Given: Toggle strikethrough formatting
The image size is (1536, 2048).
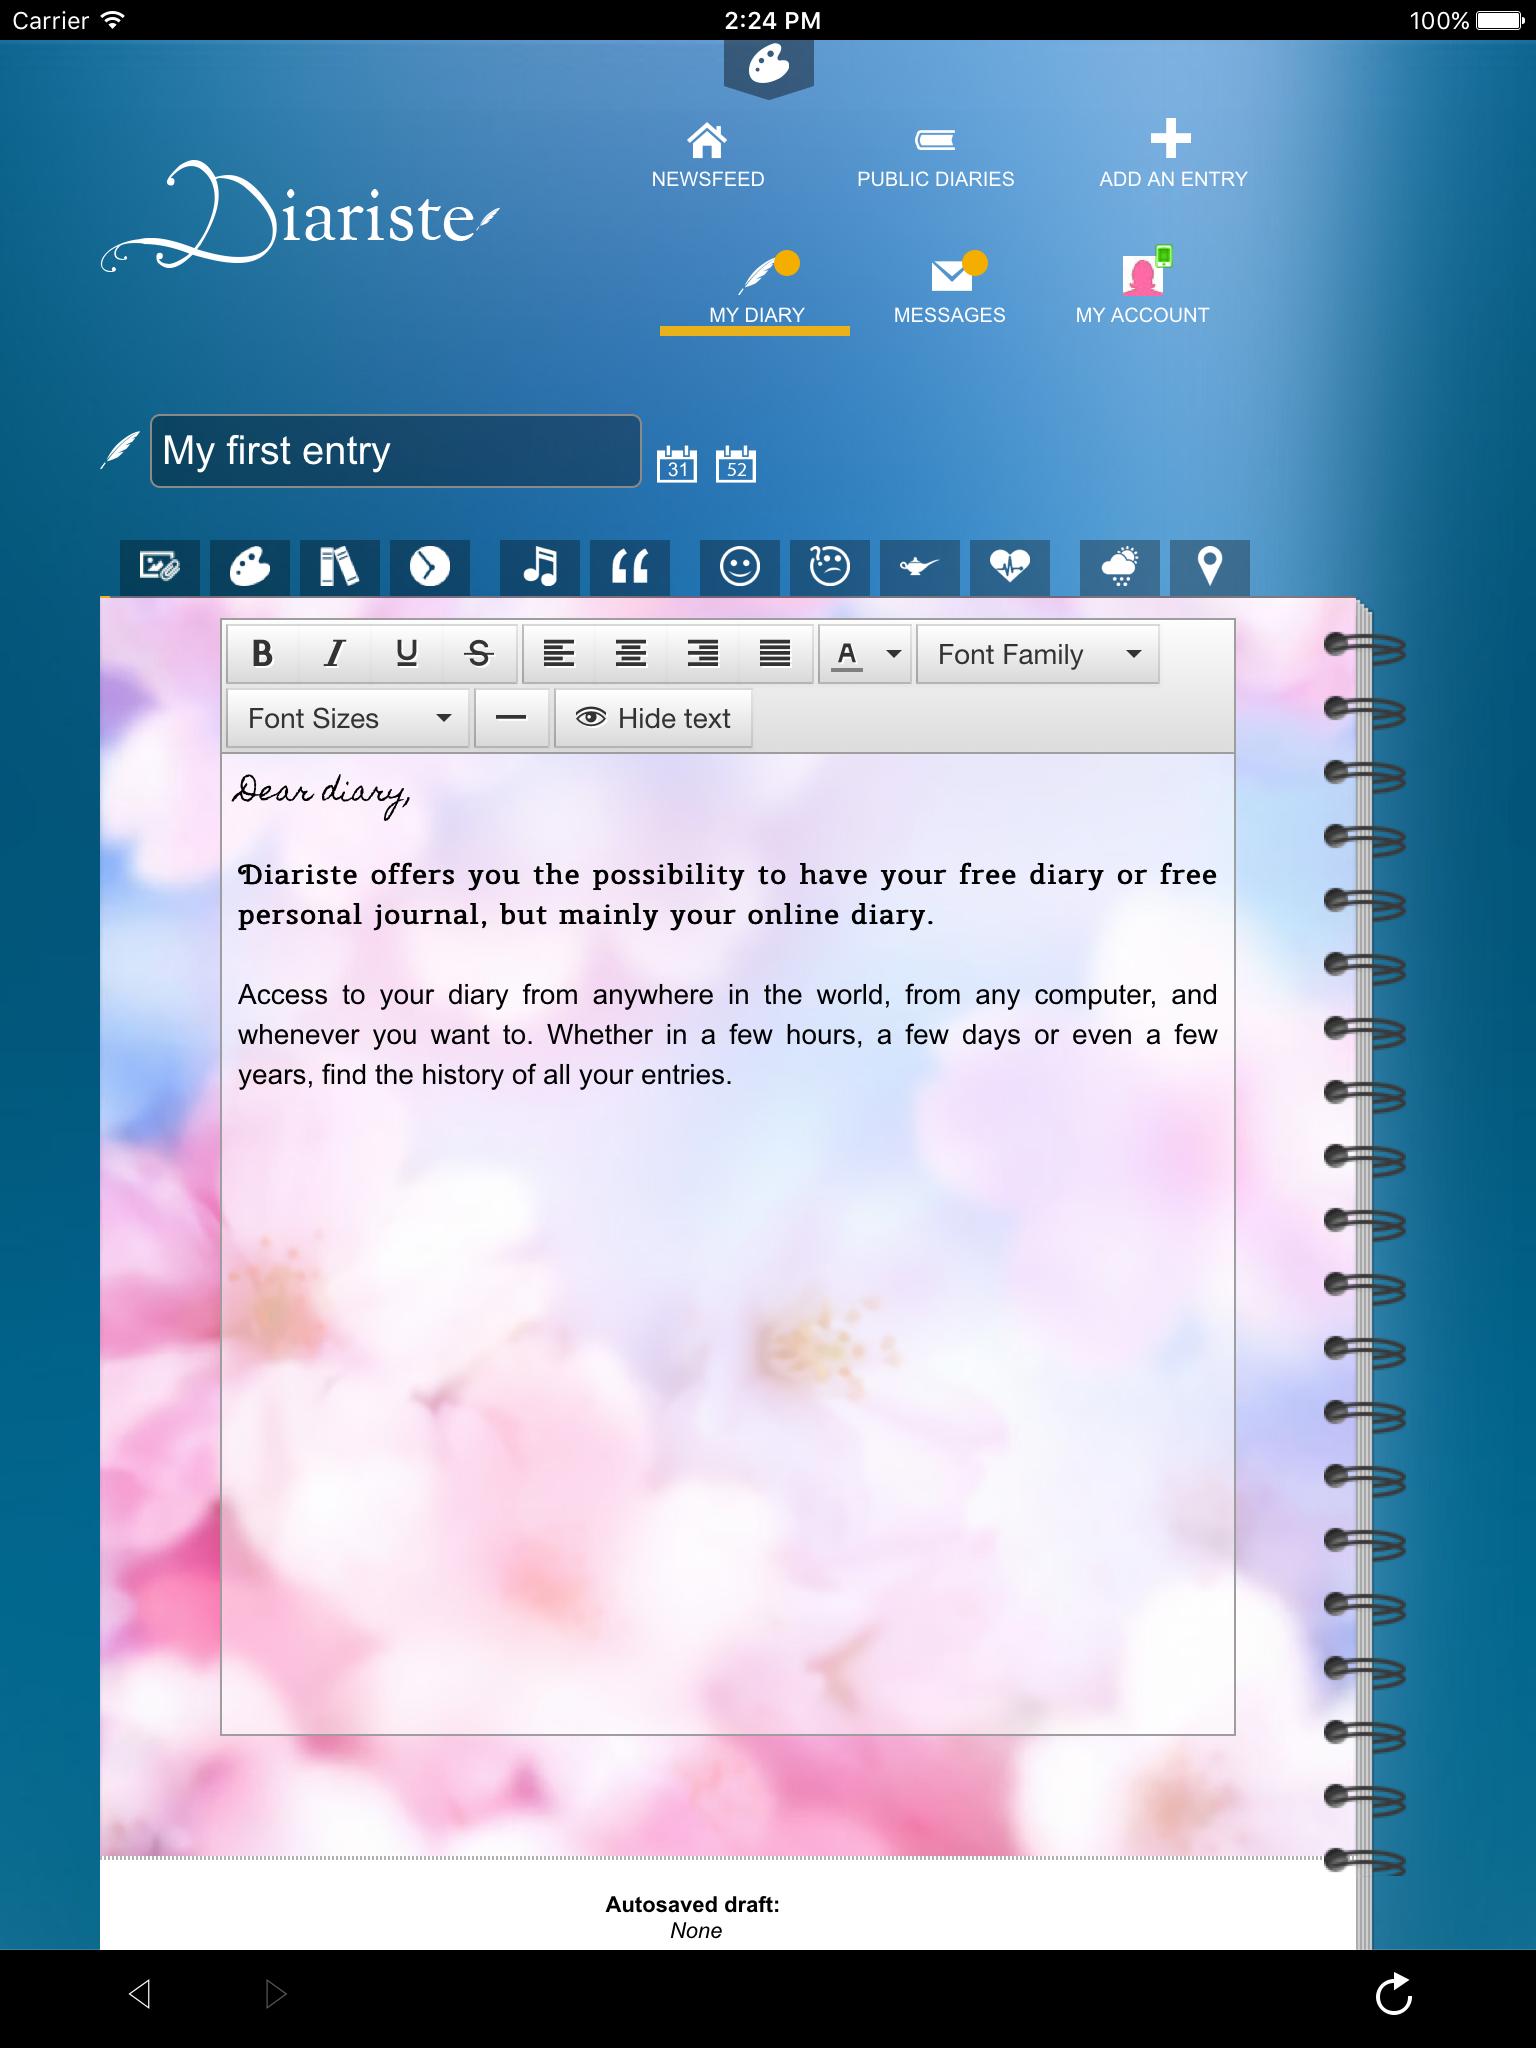Looking at the screenshot, I should click(479, 654).
